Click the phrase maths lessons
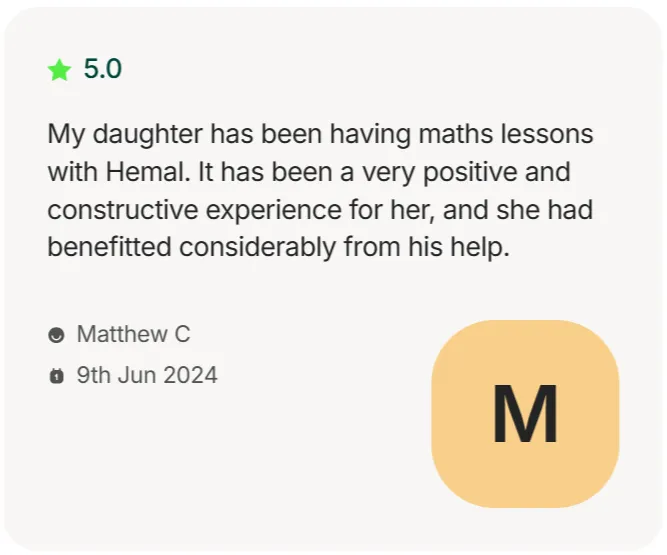667x555 pixels. [506, 134]
